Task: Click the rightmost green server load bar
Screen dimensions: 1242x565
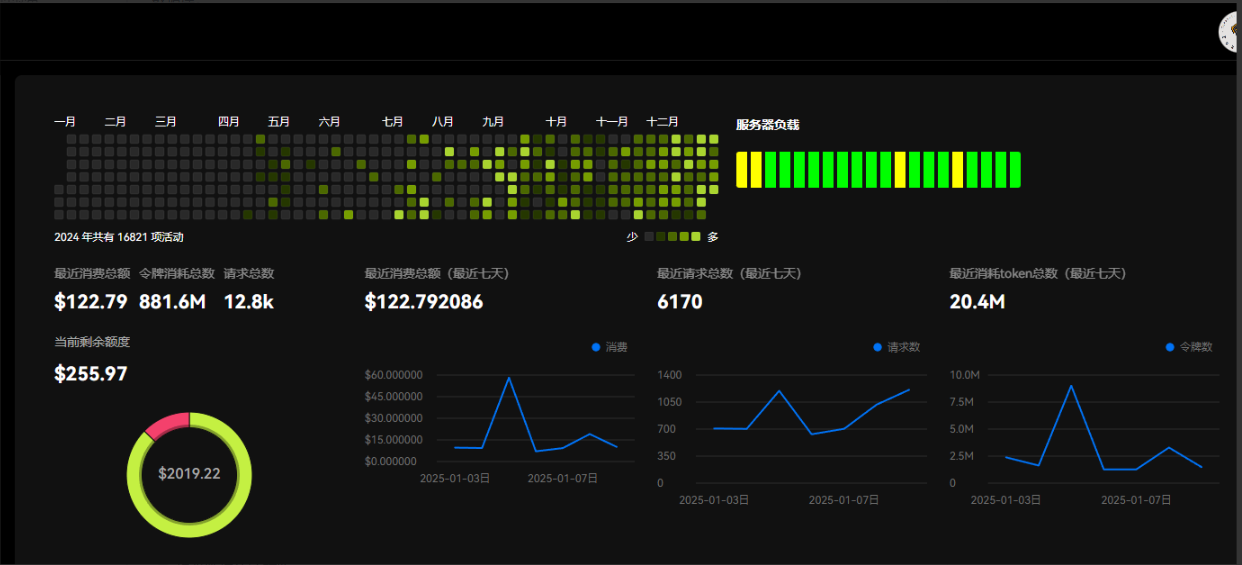Action: pyautogui.click(x=1015, y=170)
